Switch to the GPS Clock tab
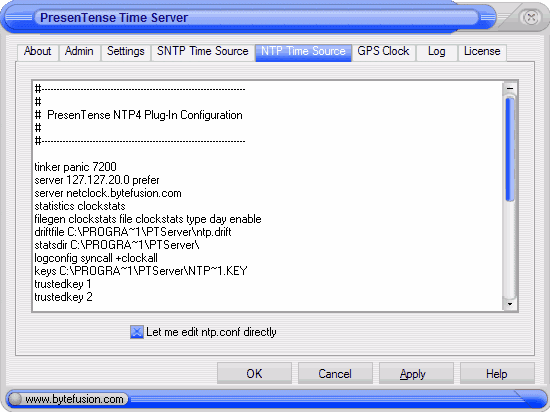The height and width of the screenshot is (412, 550). [x=383, y=52]
